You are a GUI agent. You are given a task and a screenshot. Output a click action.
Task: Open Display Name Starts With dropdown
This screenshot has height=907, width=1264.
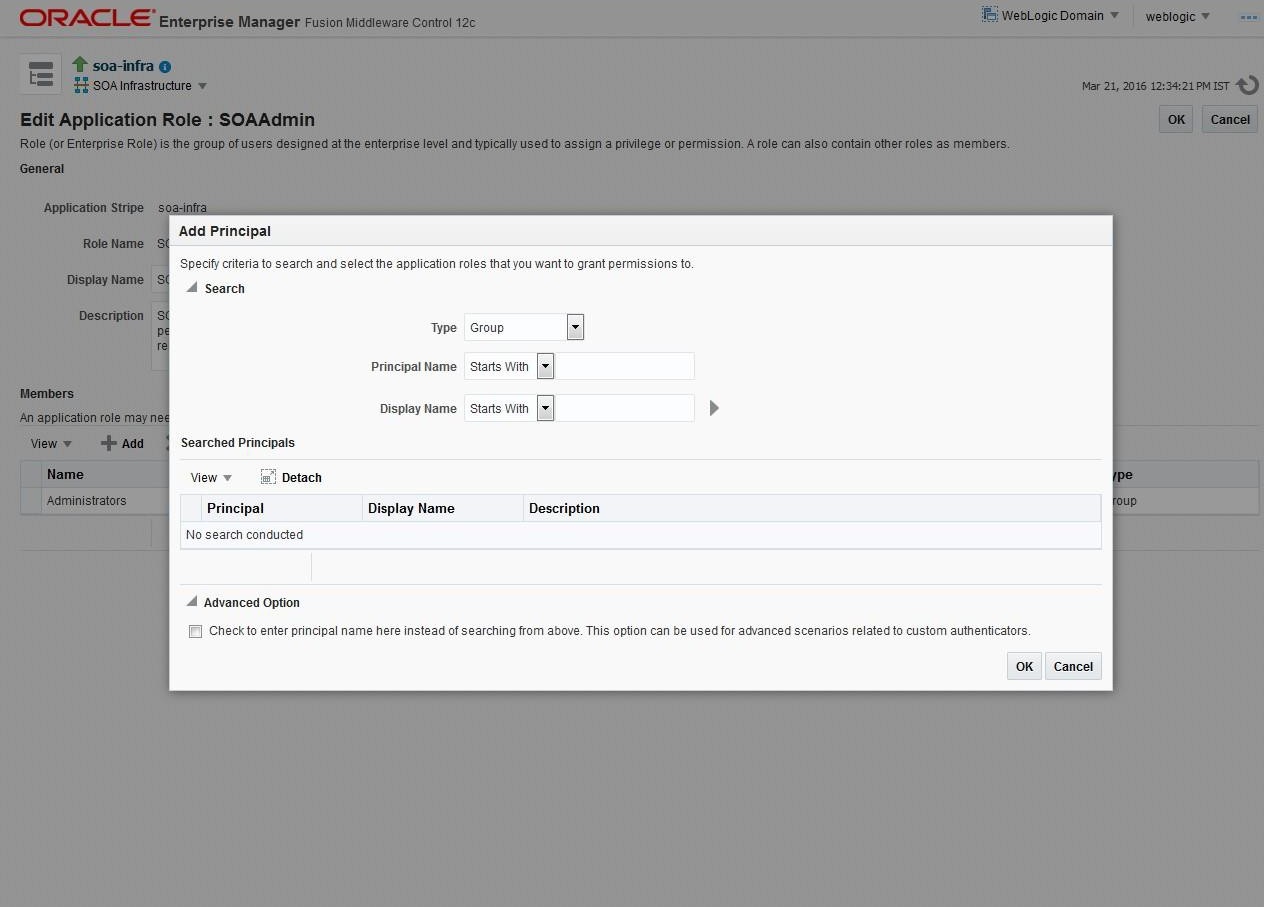pos(545,408)
